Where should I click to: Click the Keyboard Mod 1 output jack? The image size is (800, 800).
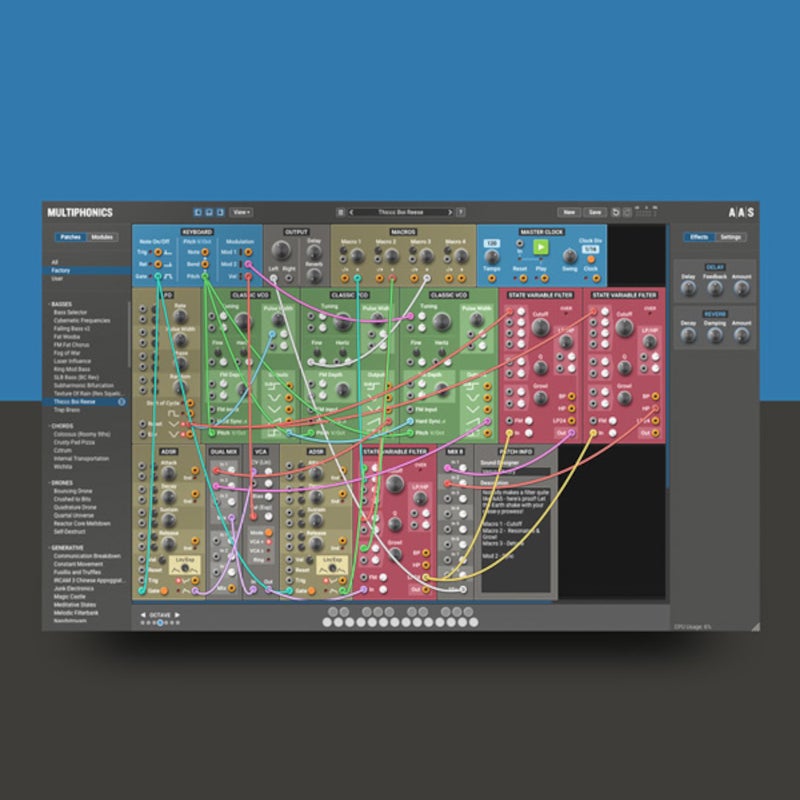pos(248,252)
